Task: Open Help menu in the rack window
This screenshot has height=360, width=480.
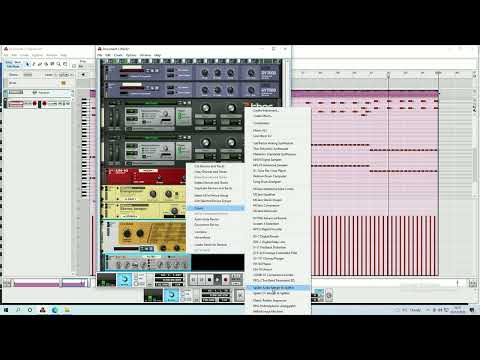Action: click(x=158, y=55)
